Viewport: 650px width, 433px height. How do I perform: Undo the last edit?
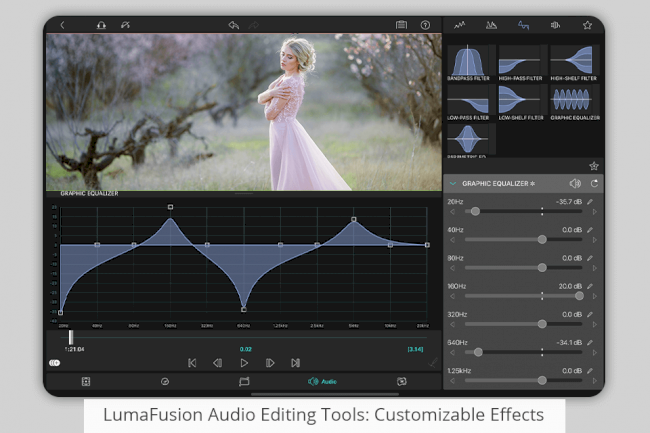pos(233,25)
